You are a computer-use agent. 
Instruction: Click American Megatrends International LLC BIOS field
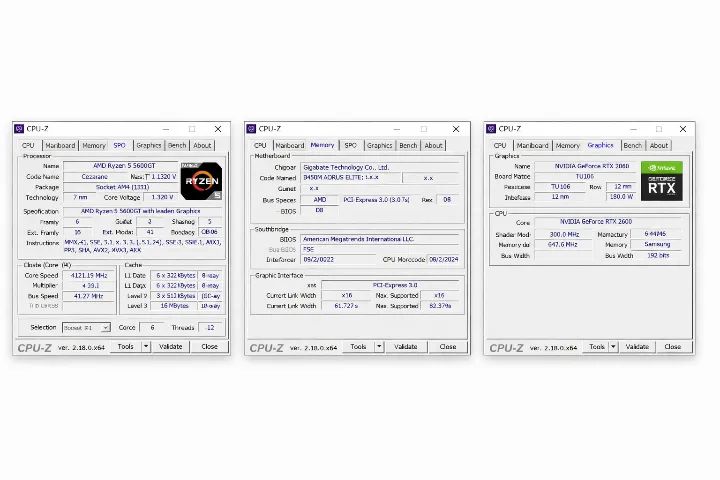click(380, 239)
